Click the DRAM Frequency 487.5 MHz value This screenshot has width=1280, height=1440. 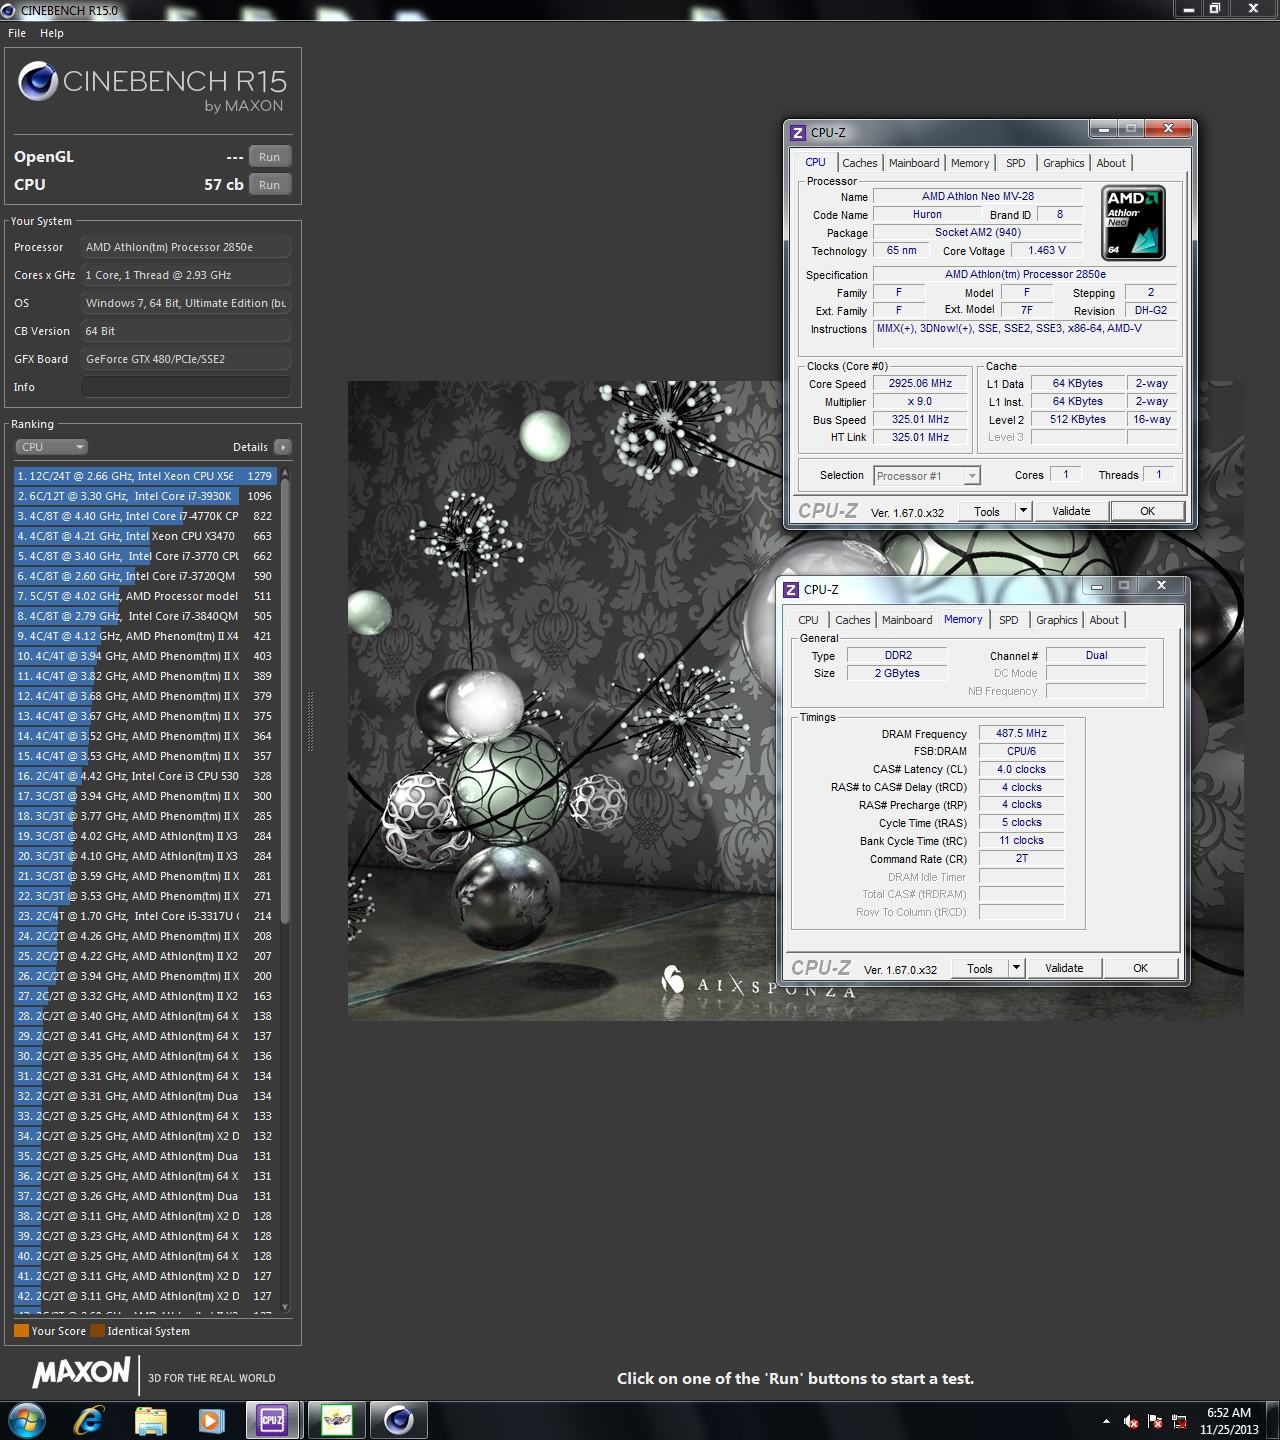tap(1021, 733)
